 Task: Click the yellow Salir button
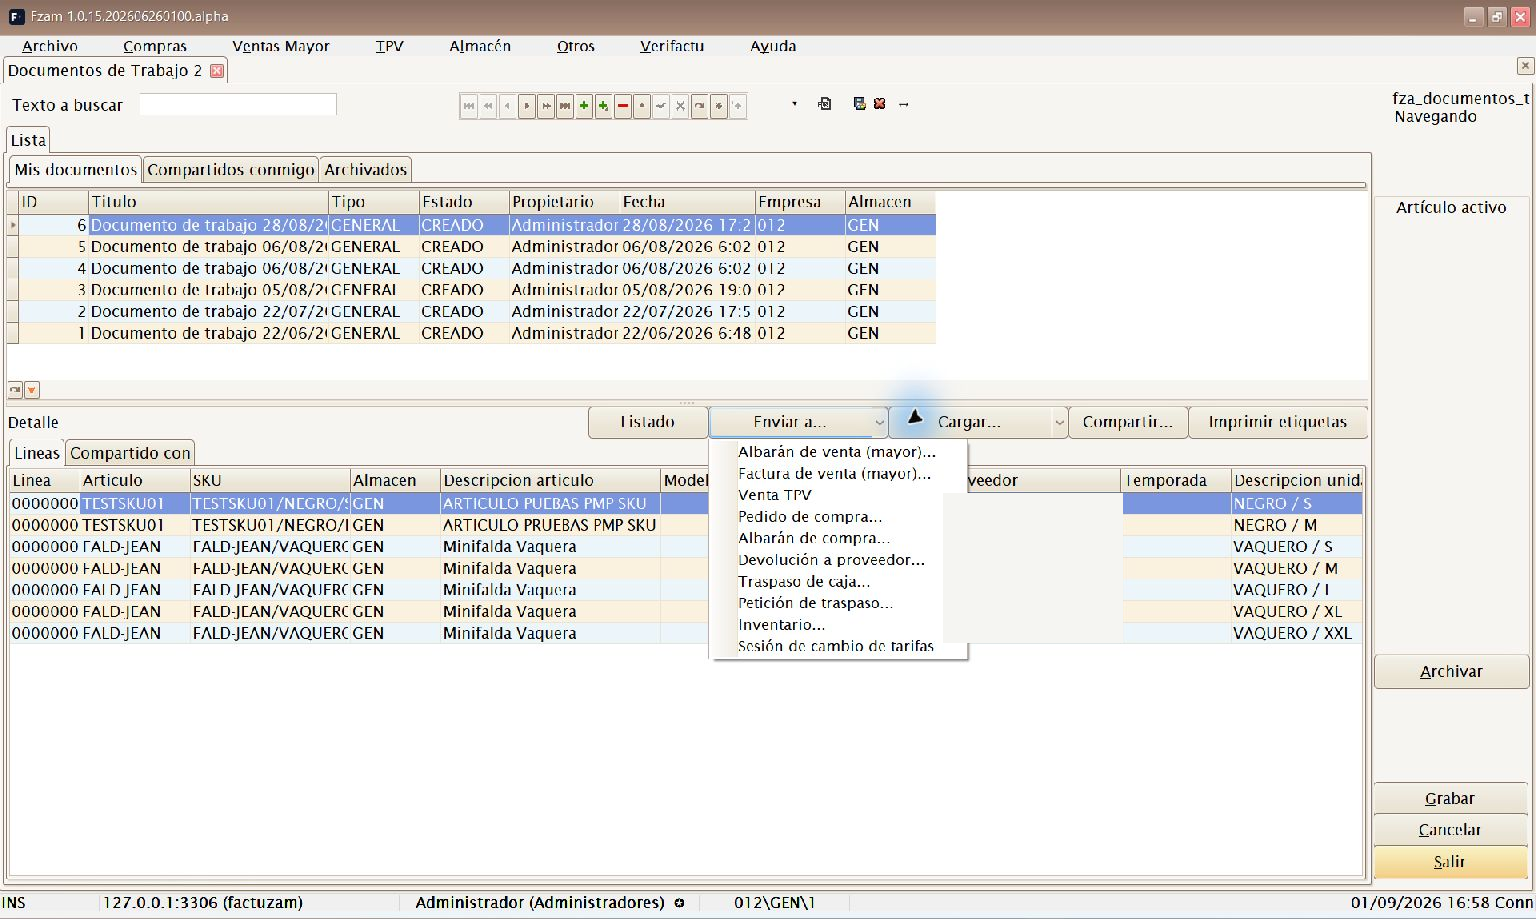(x=1451, y=862)
